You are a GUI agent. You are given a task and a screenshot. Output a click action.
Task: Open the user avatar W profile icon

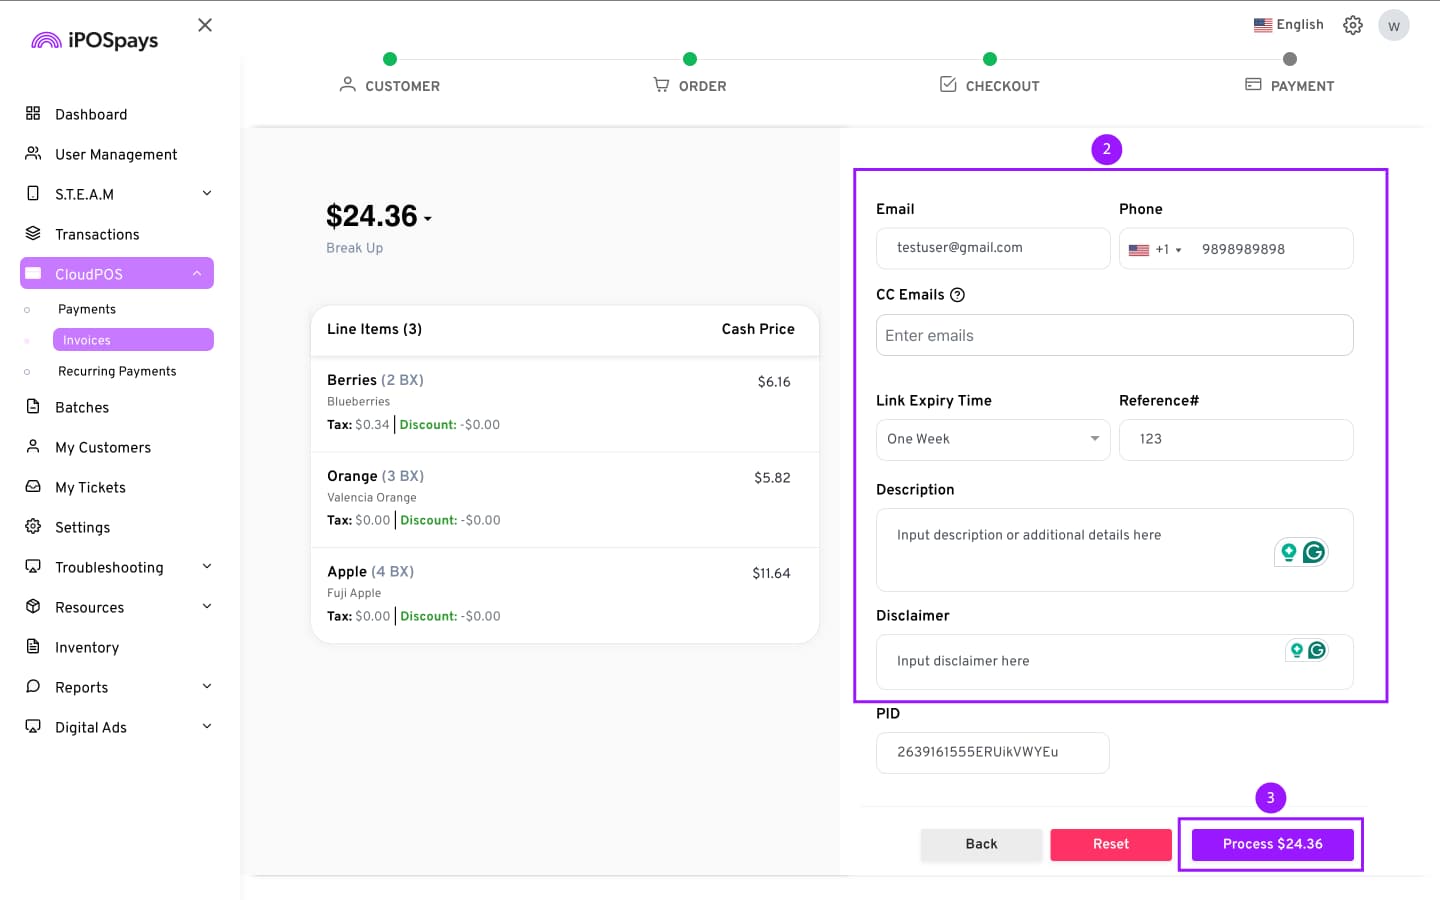coord(1393,26)
